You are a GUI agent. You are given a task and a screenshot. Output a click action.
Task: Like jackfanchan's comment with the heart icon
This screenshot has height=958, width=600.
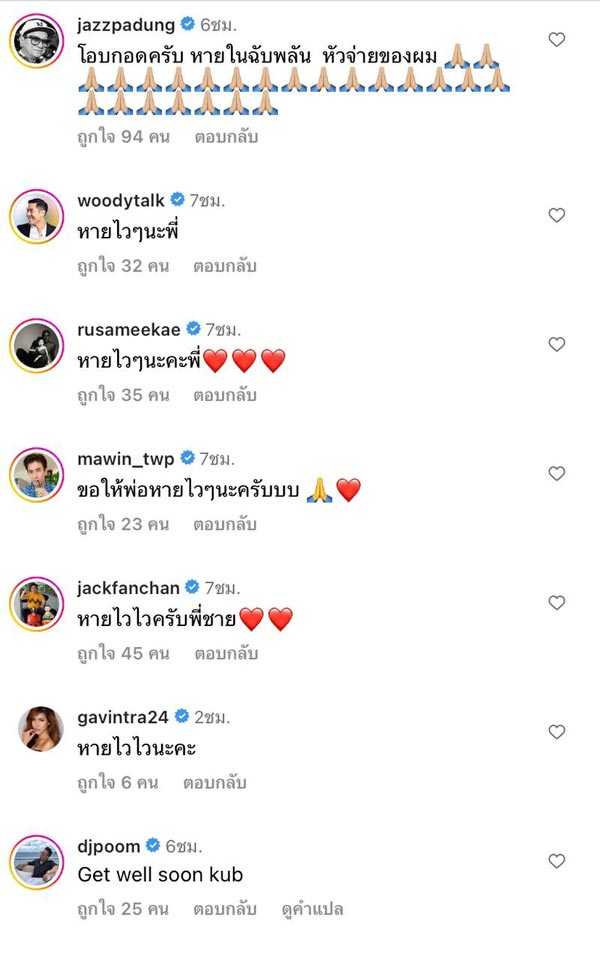(x=557, y=603)
